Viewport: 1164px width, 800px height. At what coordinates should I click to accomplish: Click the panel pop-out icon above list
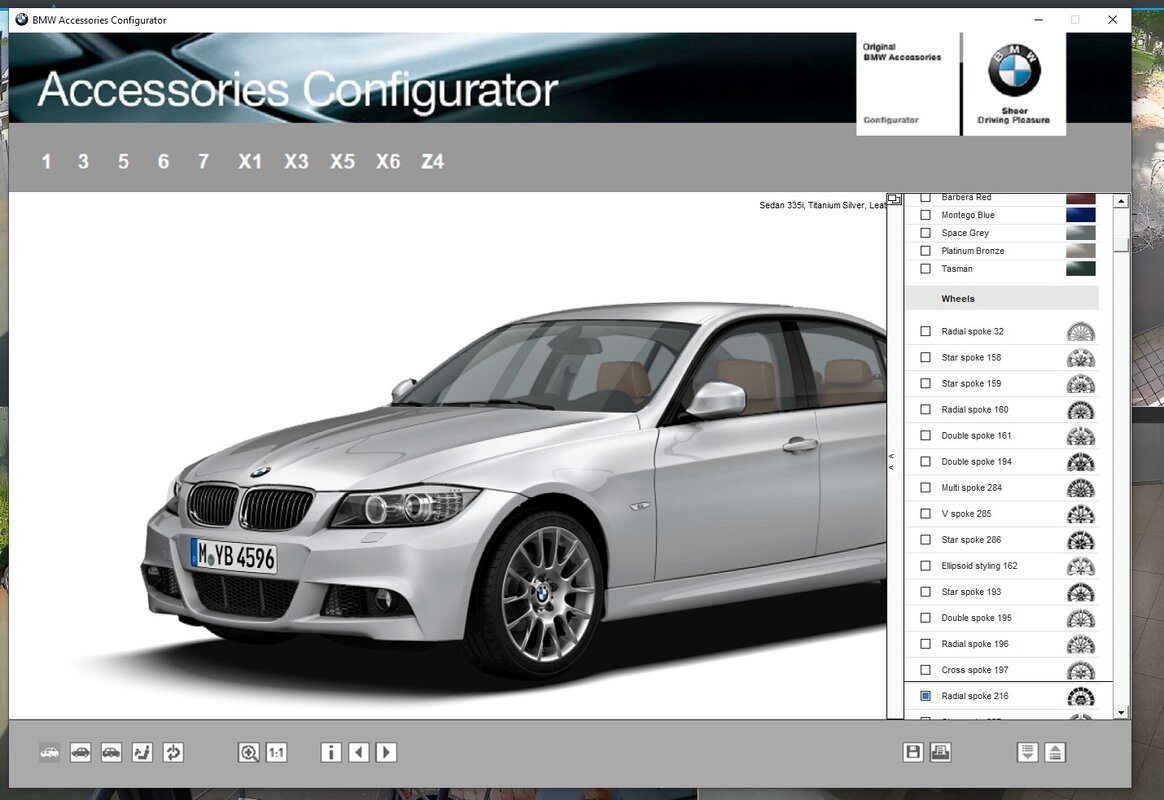(894, 199)
